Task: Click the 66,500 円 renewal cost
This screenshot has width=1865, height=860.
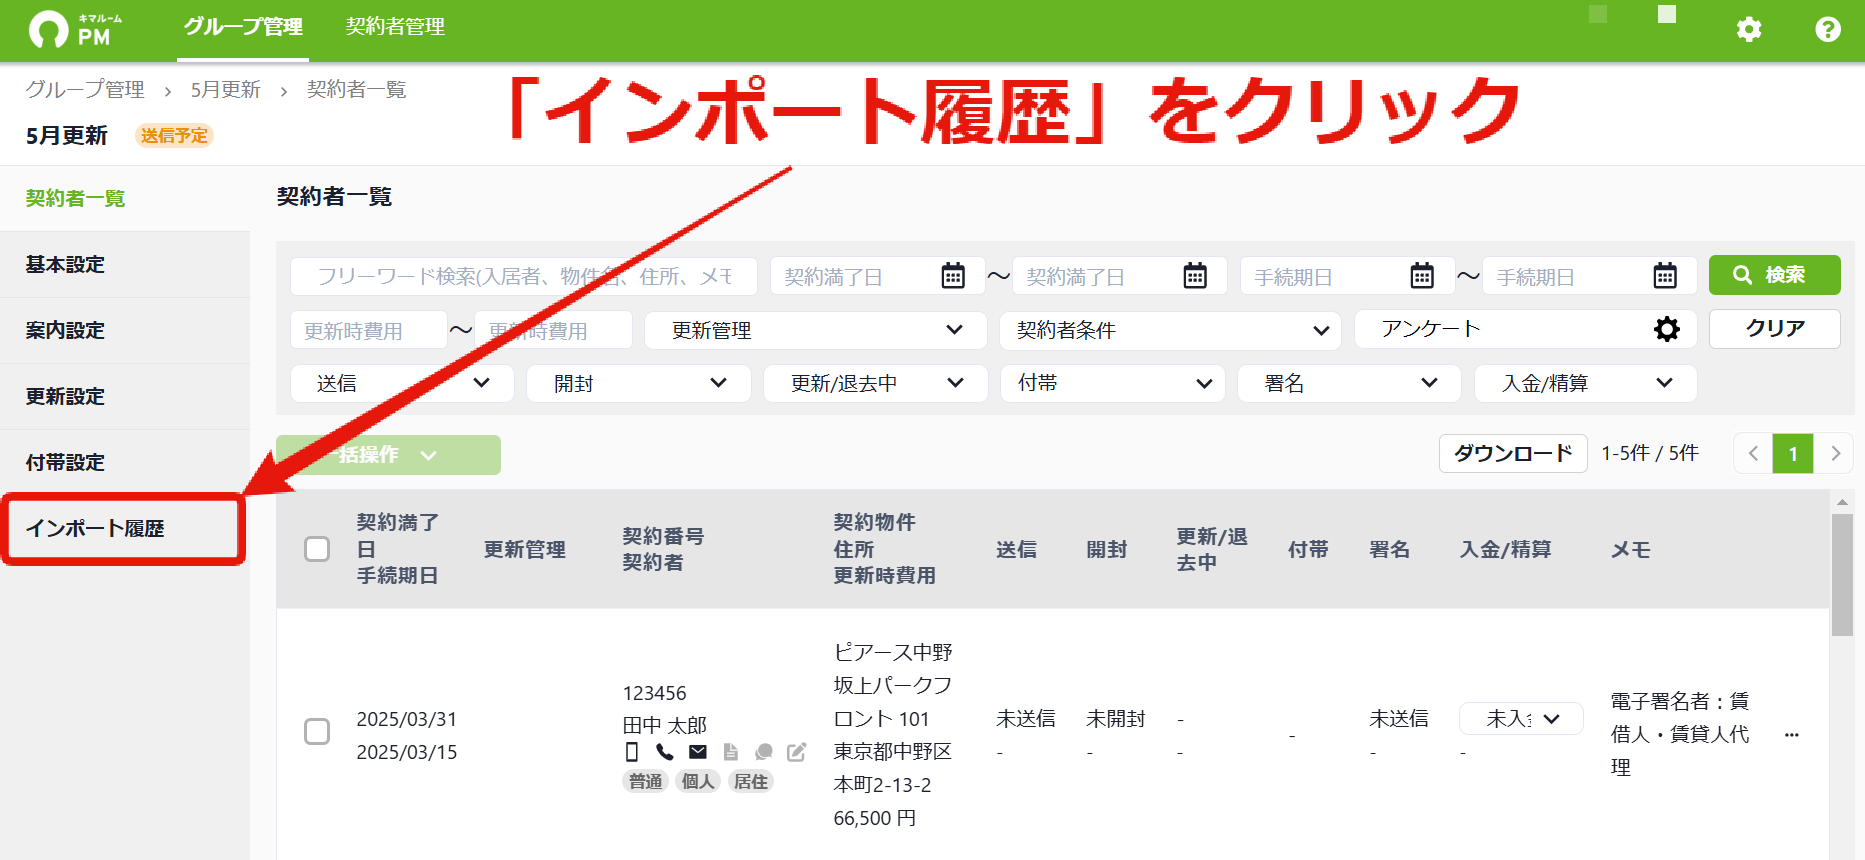Action: click(x=875, y=818)
